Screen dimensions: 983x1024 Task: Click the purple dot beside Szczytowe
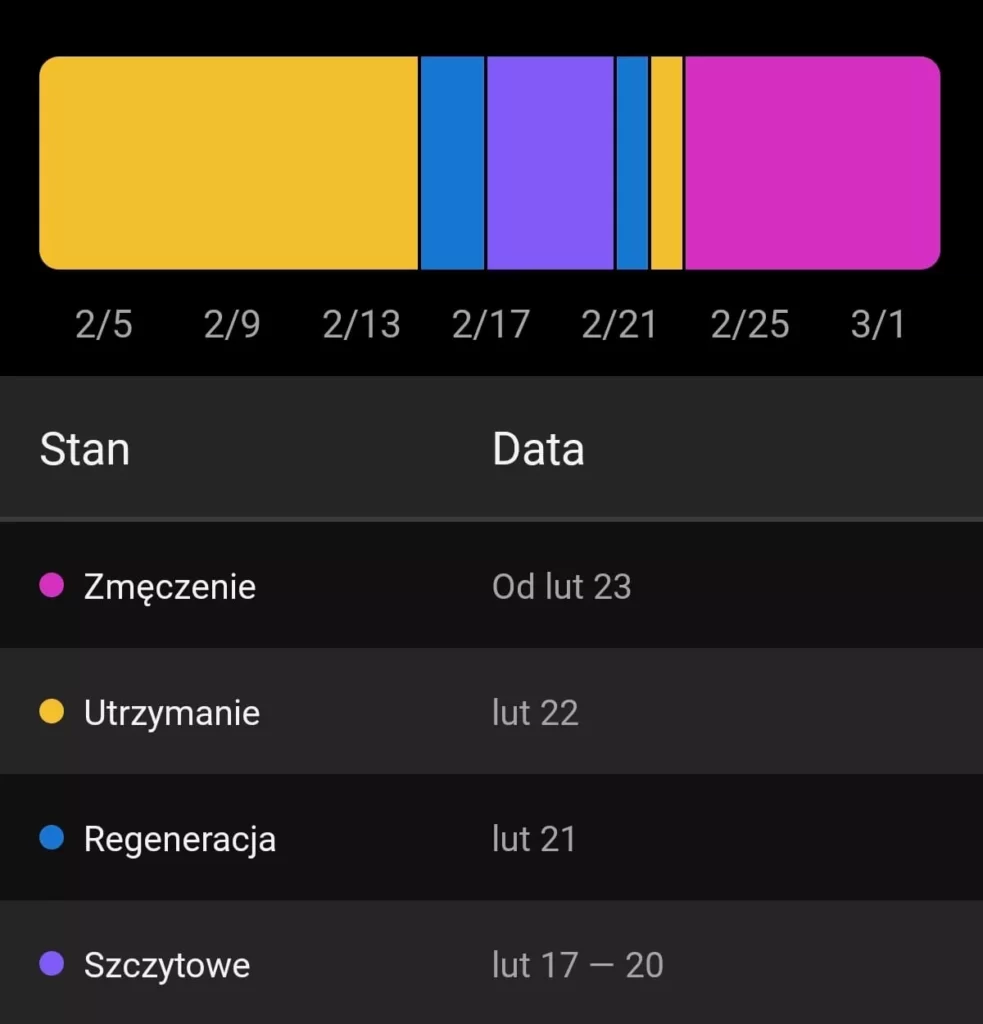tap(51, 965)
